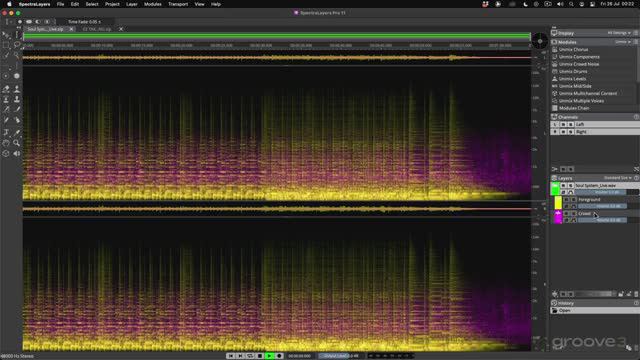Click the Output Level slider in transport bar
The image size is (640, 360).
click(x=339, y=356)
